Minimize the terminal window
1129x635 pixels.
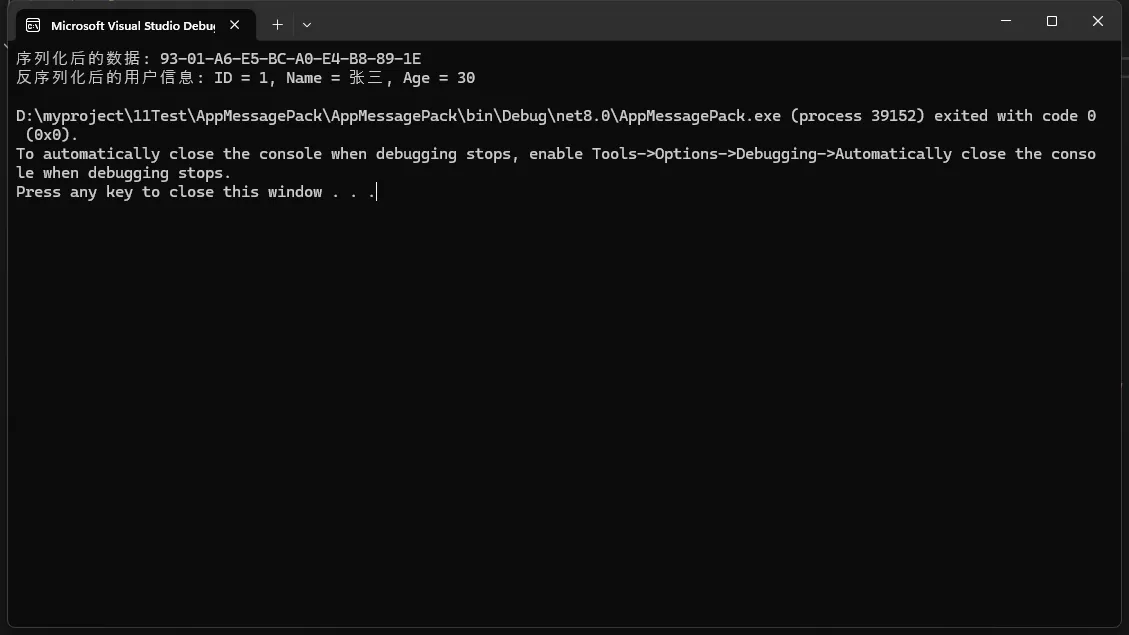(x=1006, y=21)
